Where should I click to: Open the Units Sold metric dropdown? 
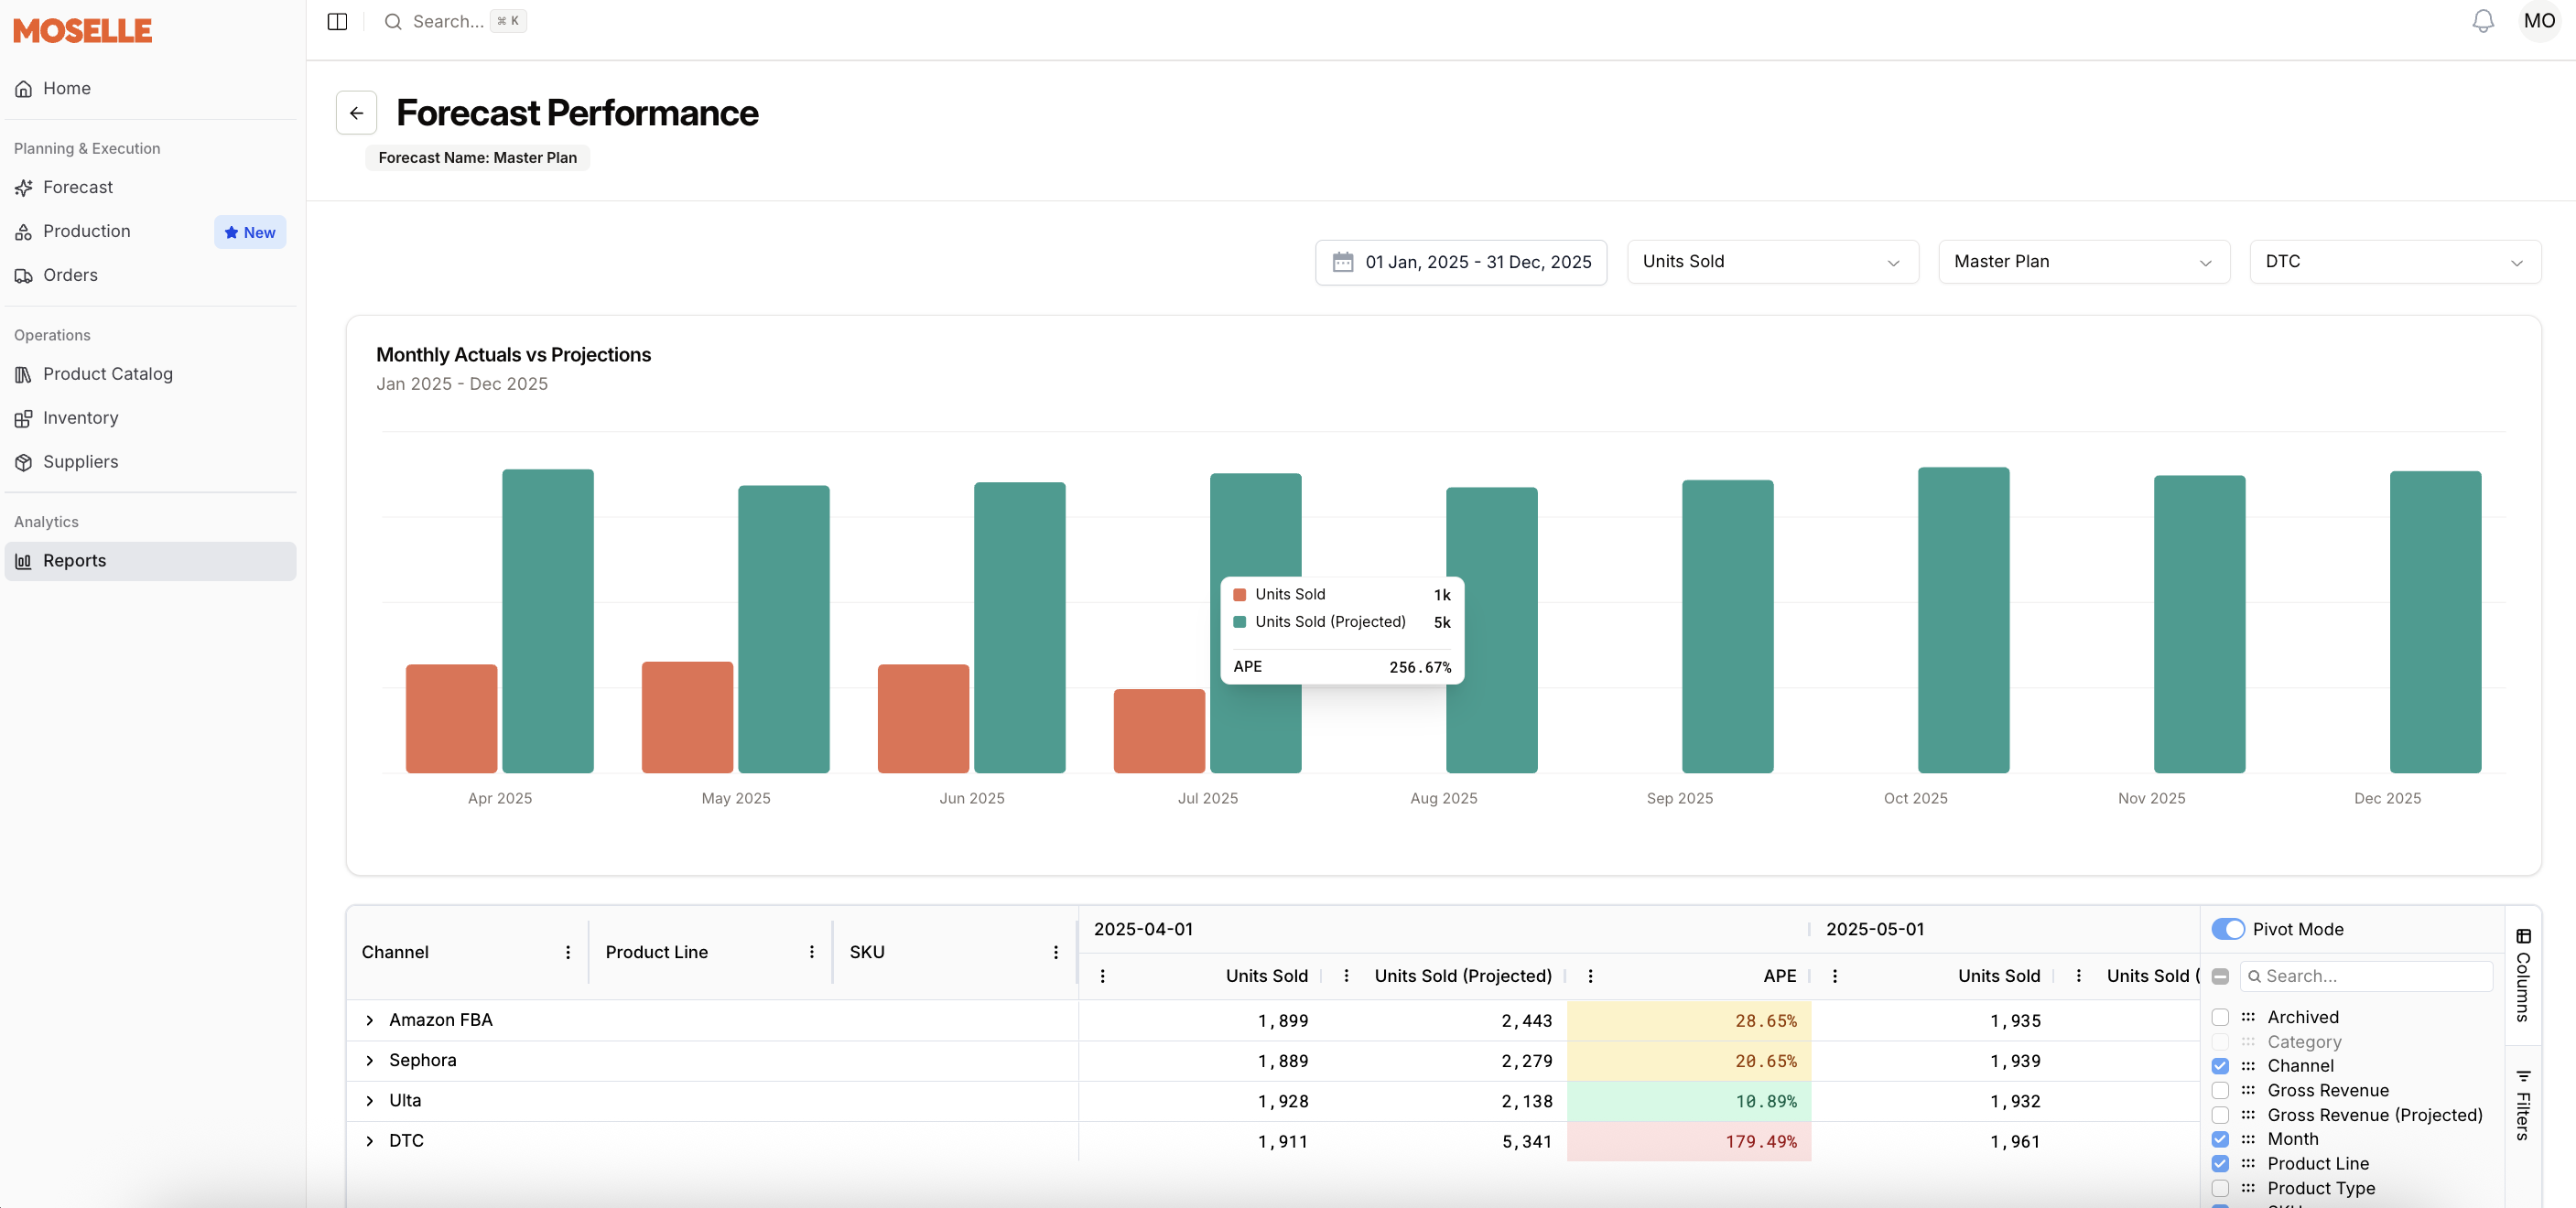[1772, 262]
